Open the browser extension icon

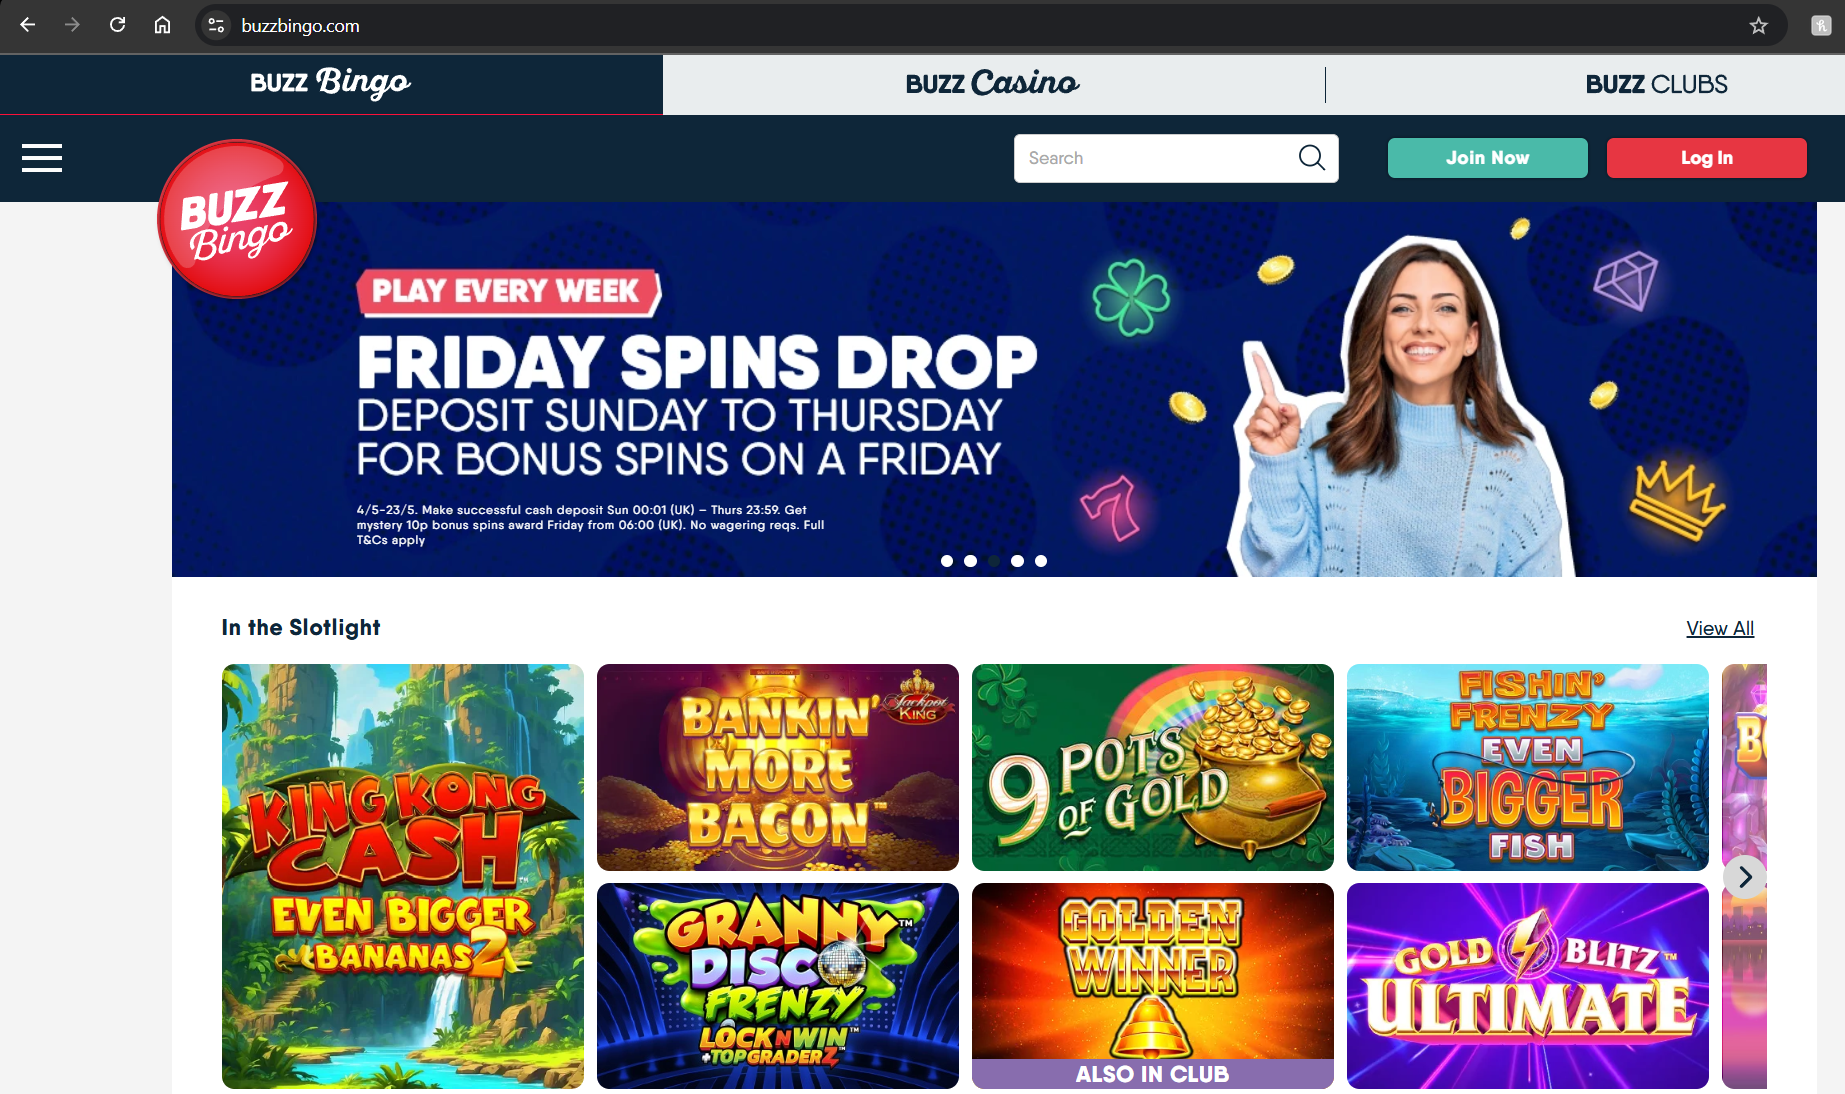pyautogui.click(x=1821, y=26)
